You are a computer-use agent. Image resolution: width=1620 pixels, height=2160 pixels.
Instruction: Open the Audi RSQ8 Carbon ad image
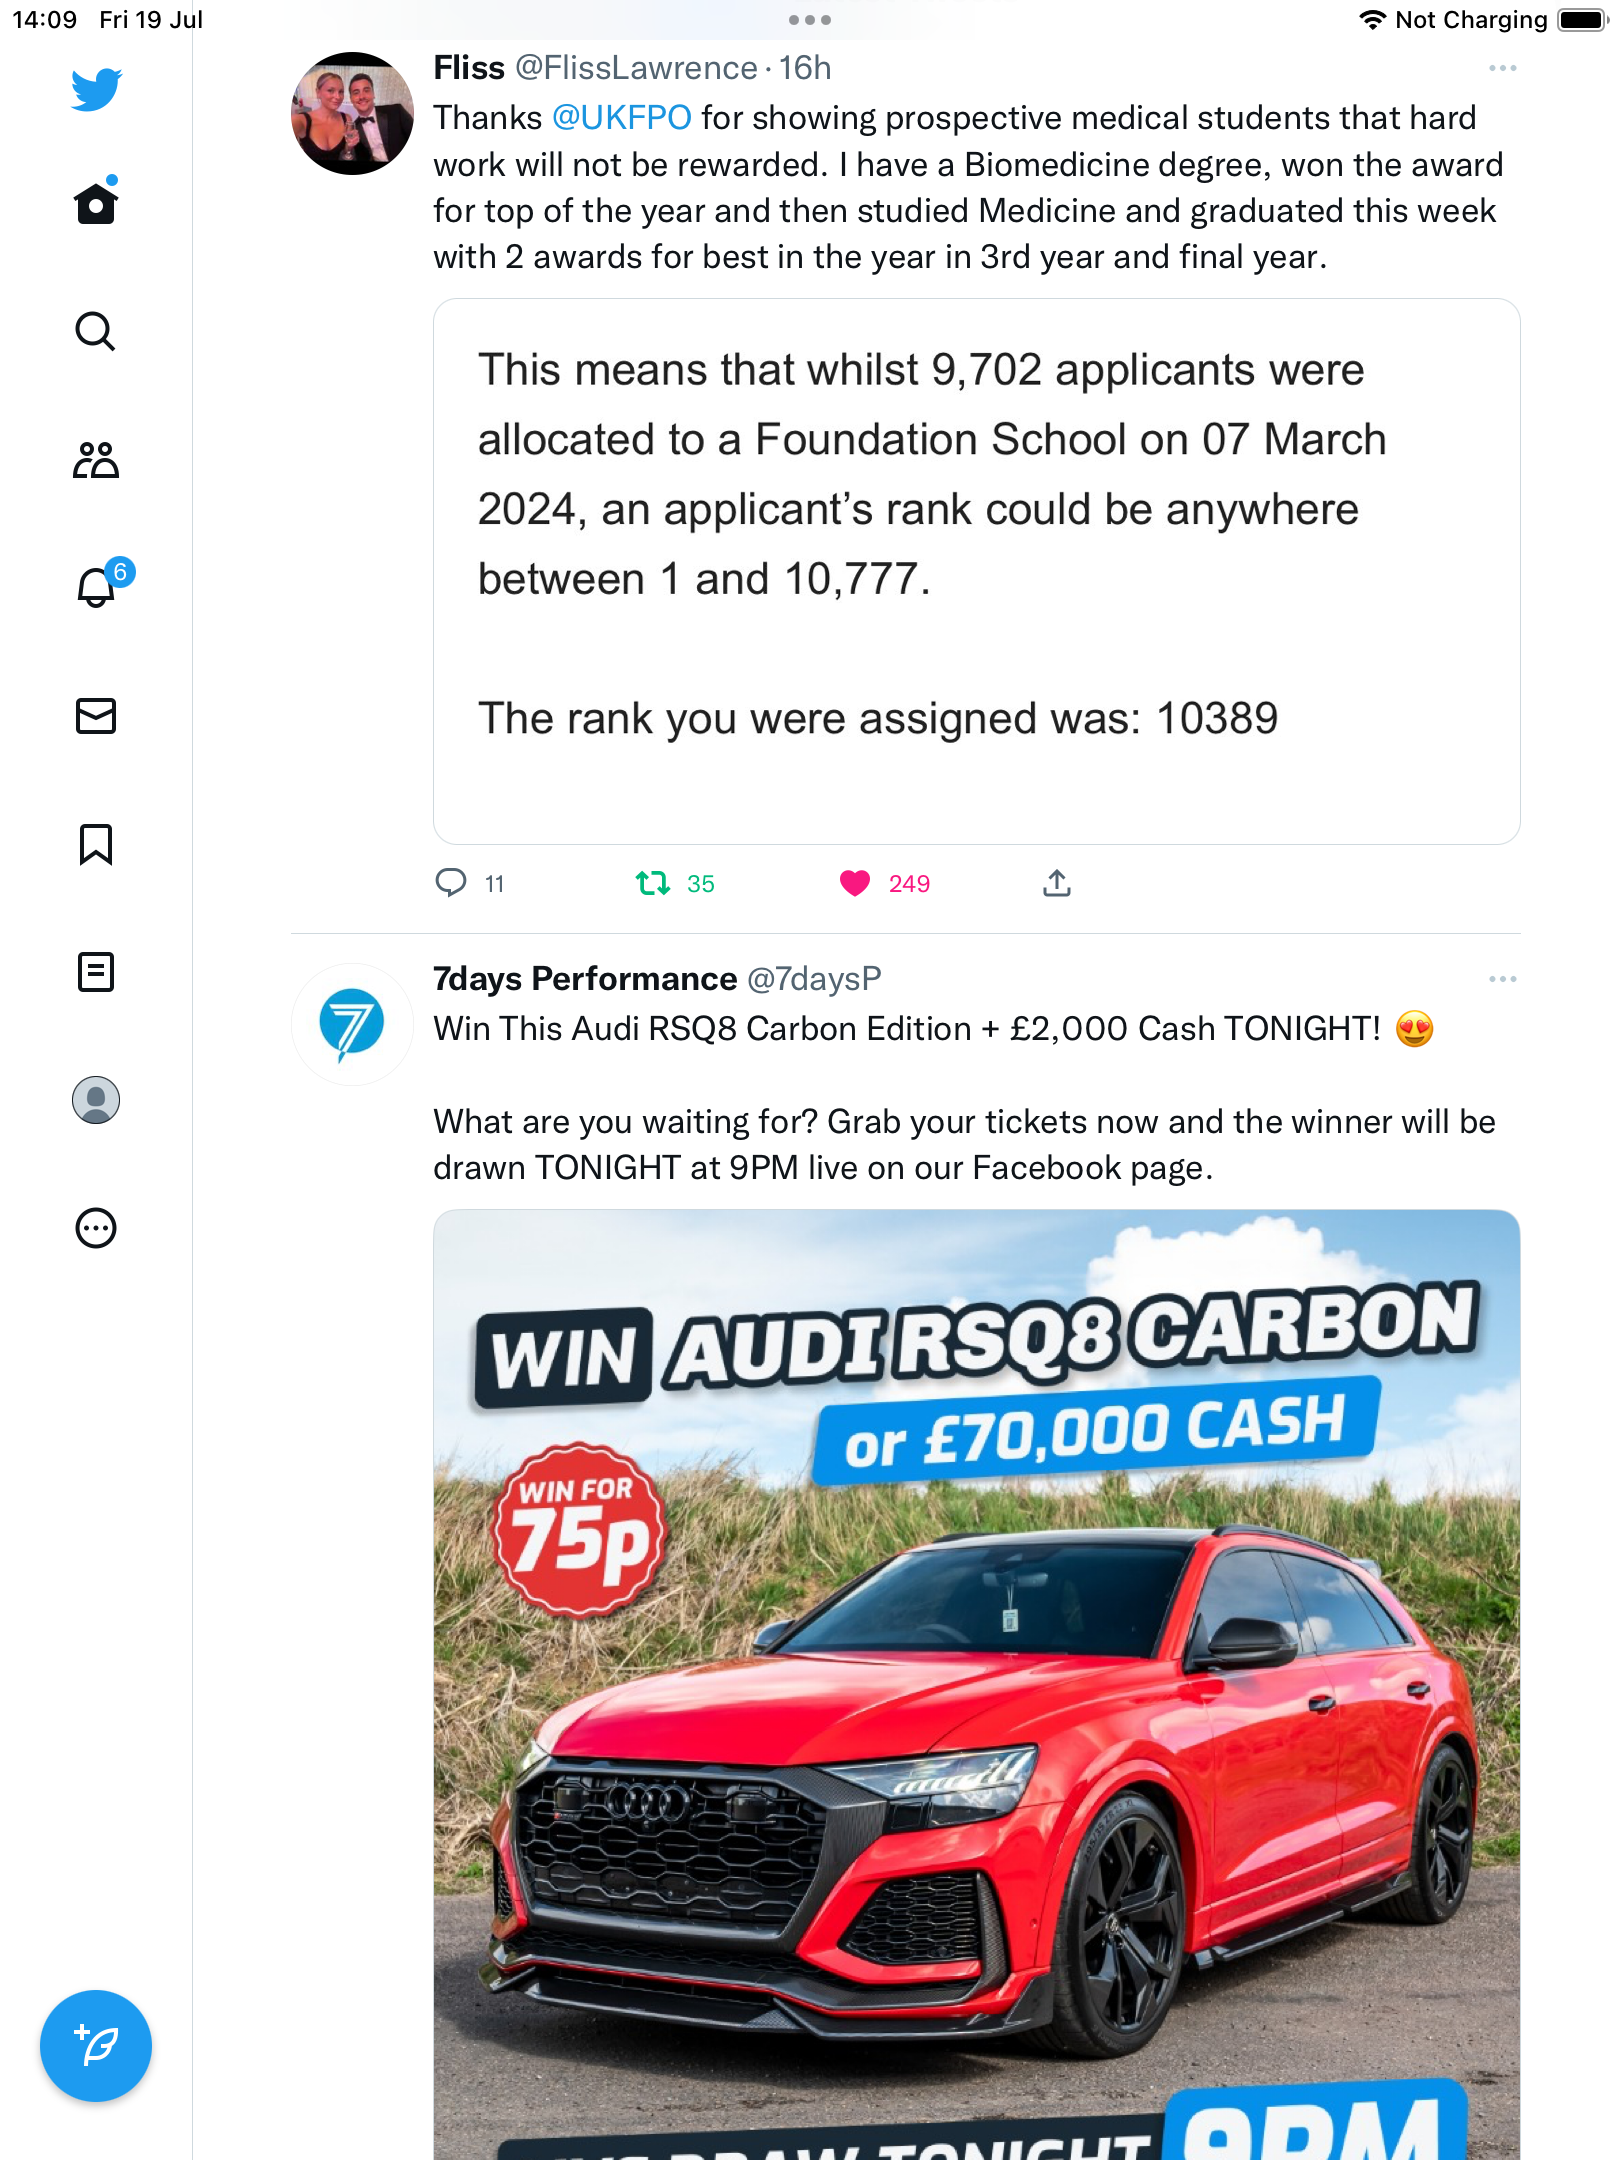pos(977,1685)
